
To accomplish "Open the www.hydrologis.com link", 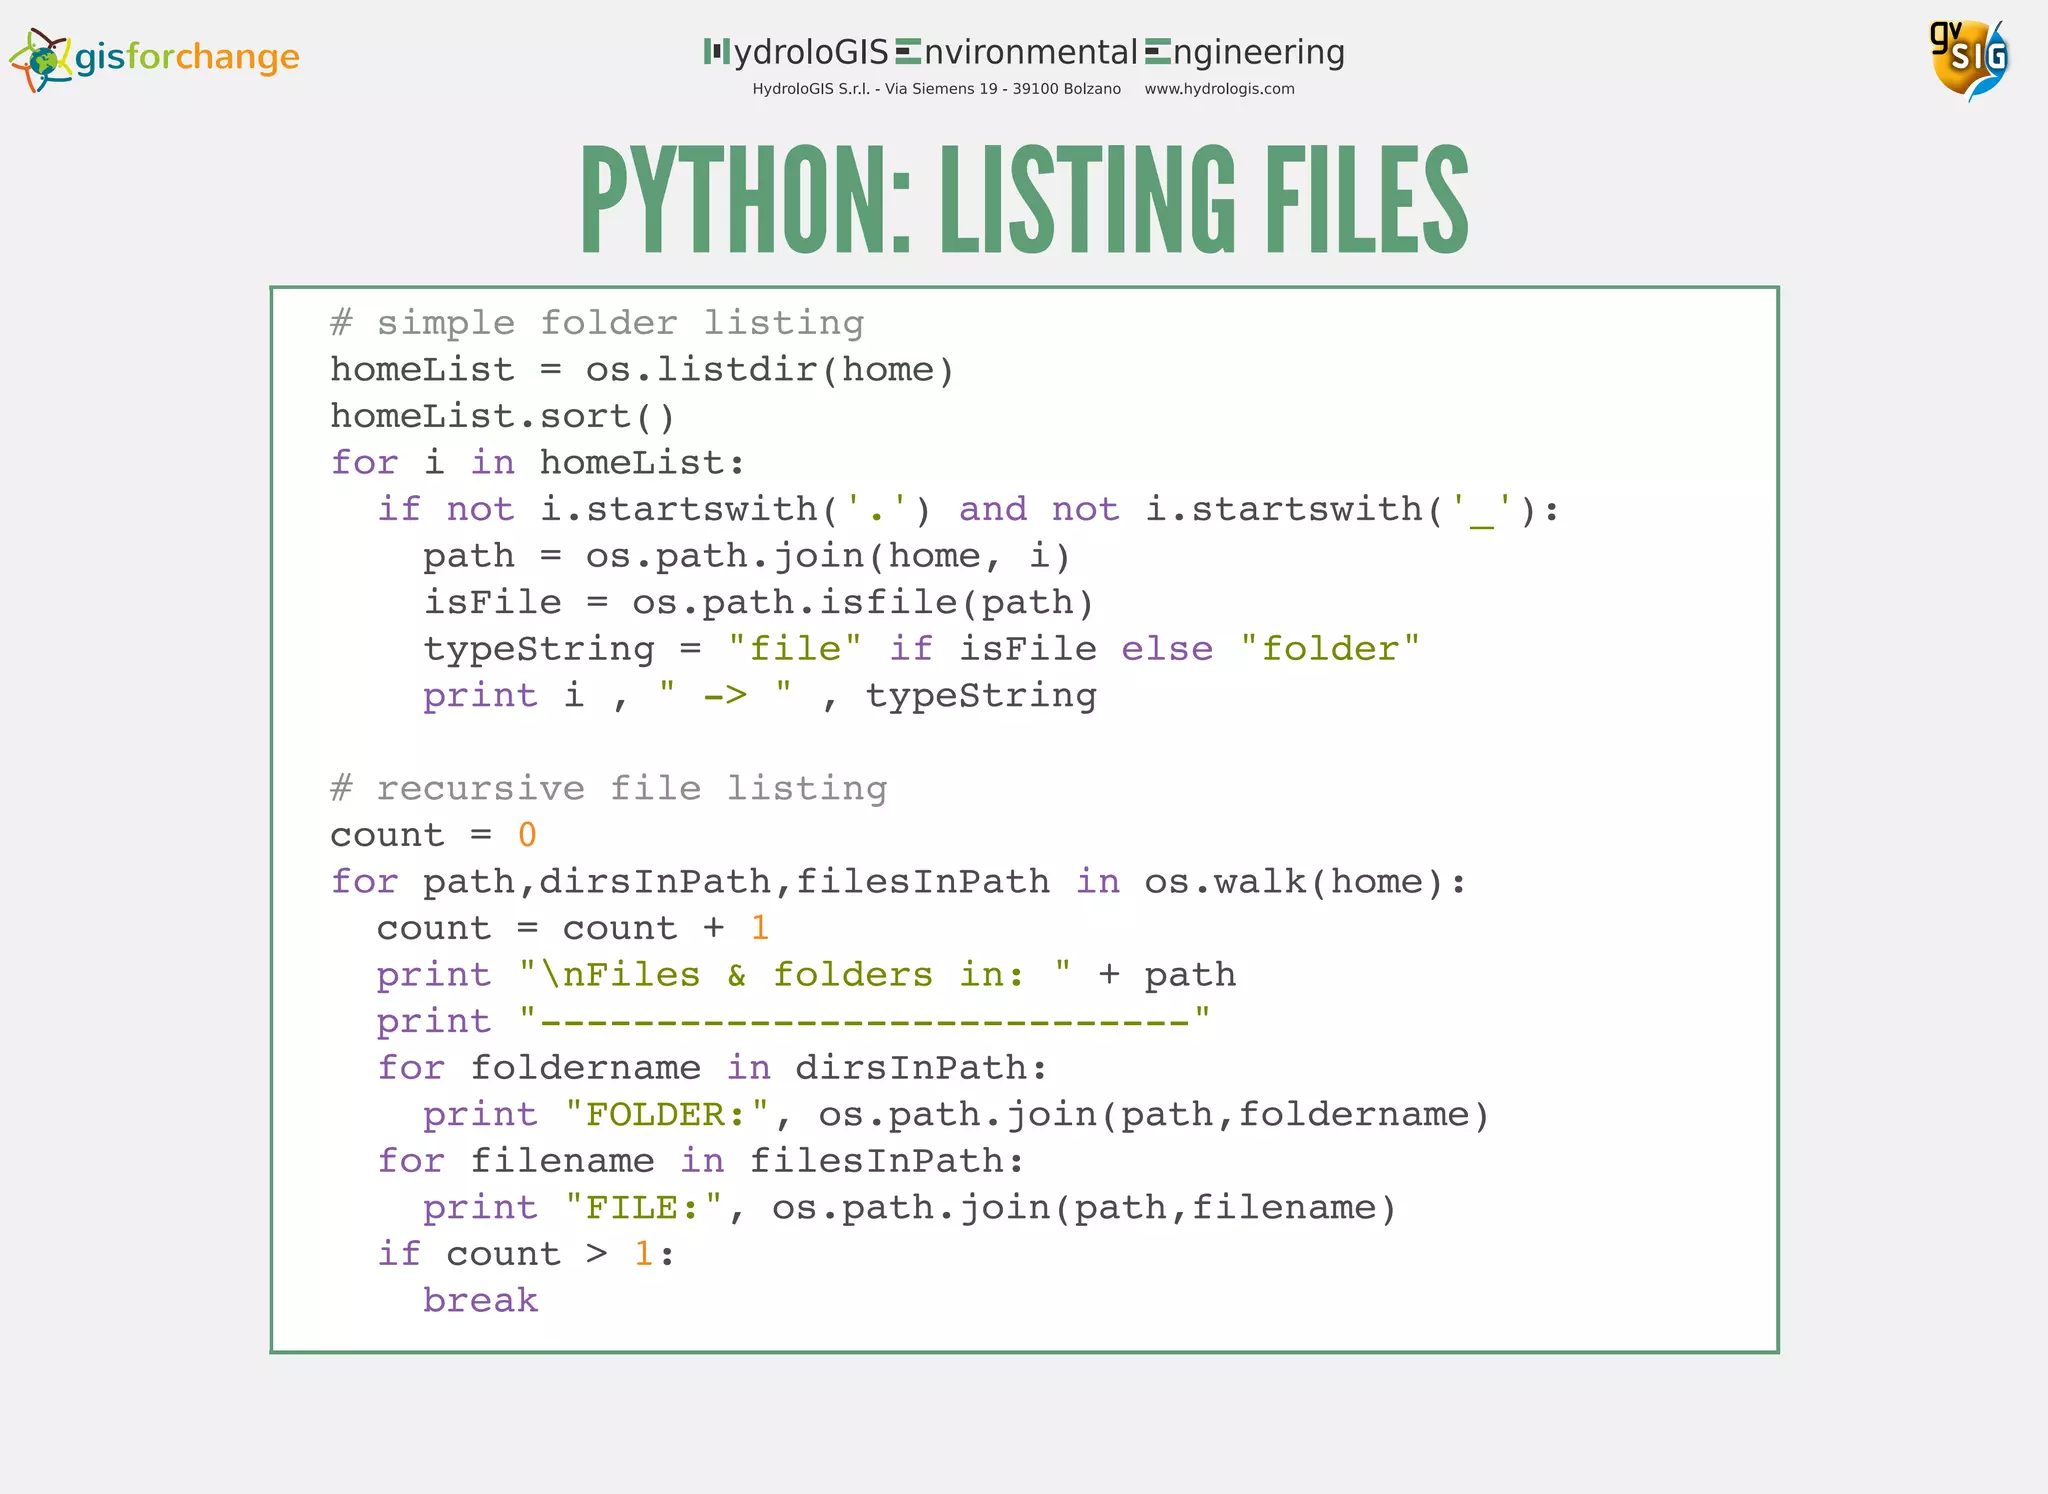I will coord(1218,89).
